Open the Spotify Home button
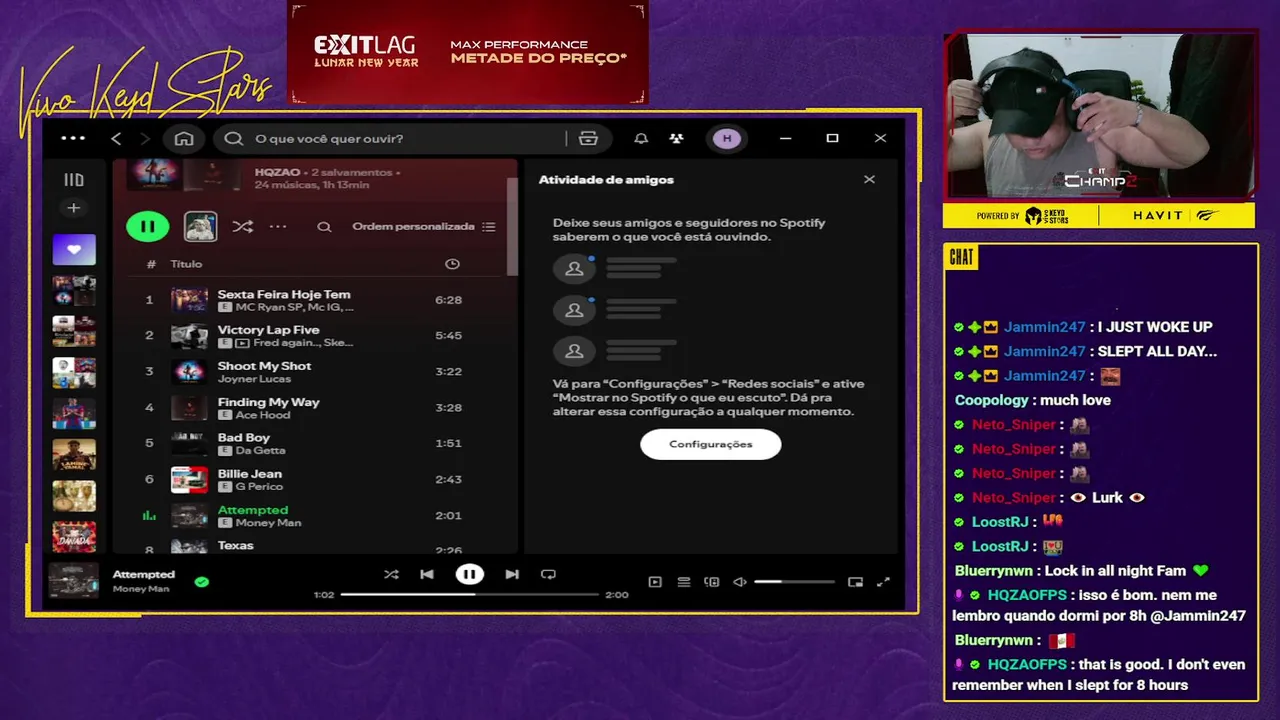 (184, 139)
